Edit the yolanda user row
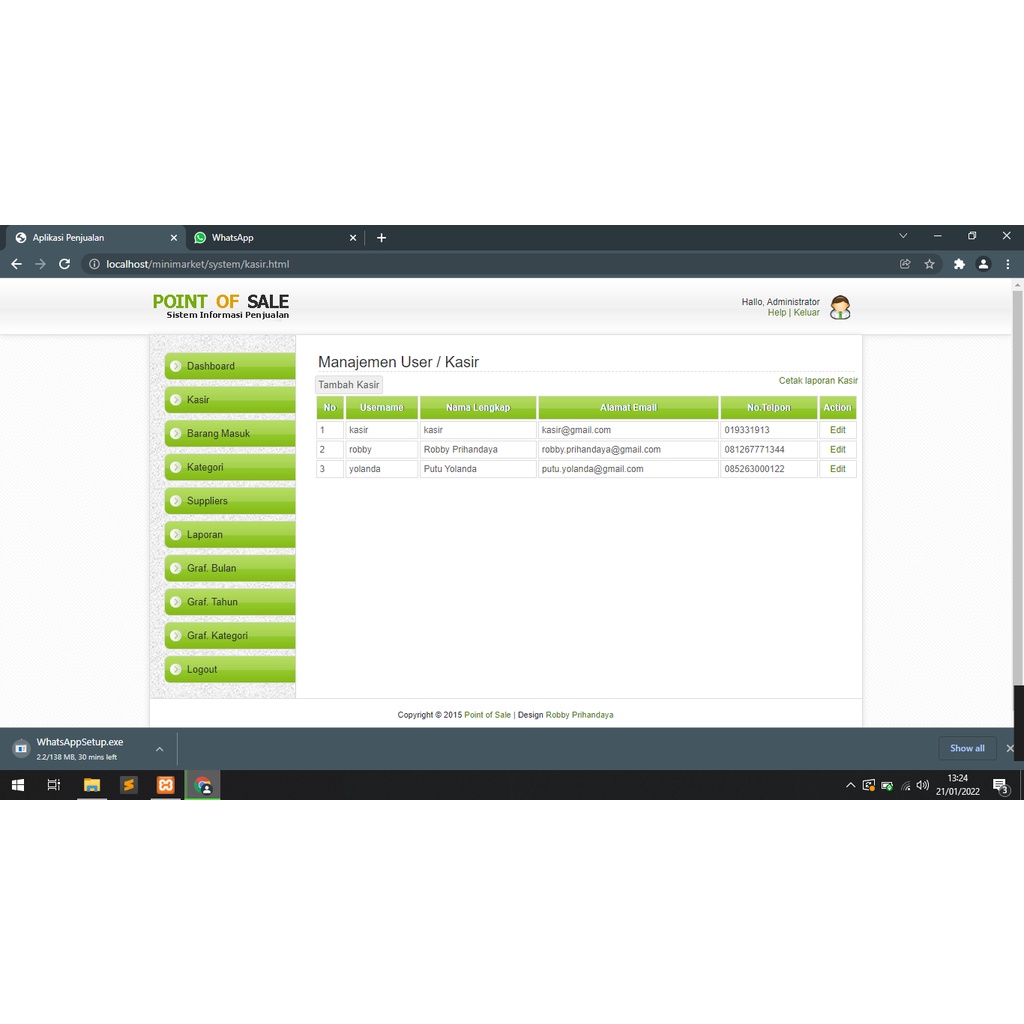 837,469
